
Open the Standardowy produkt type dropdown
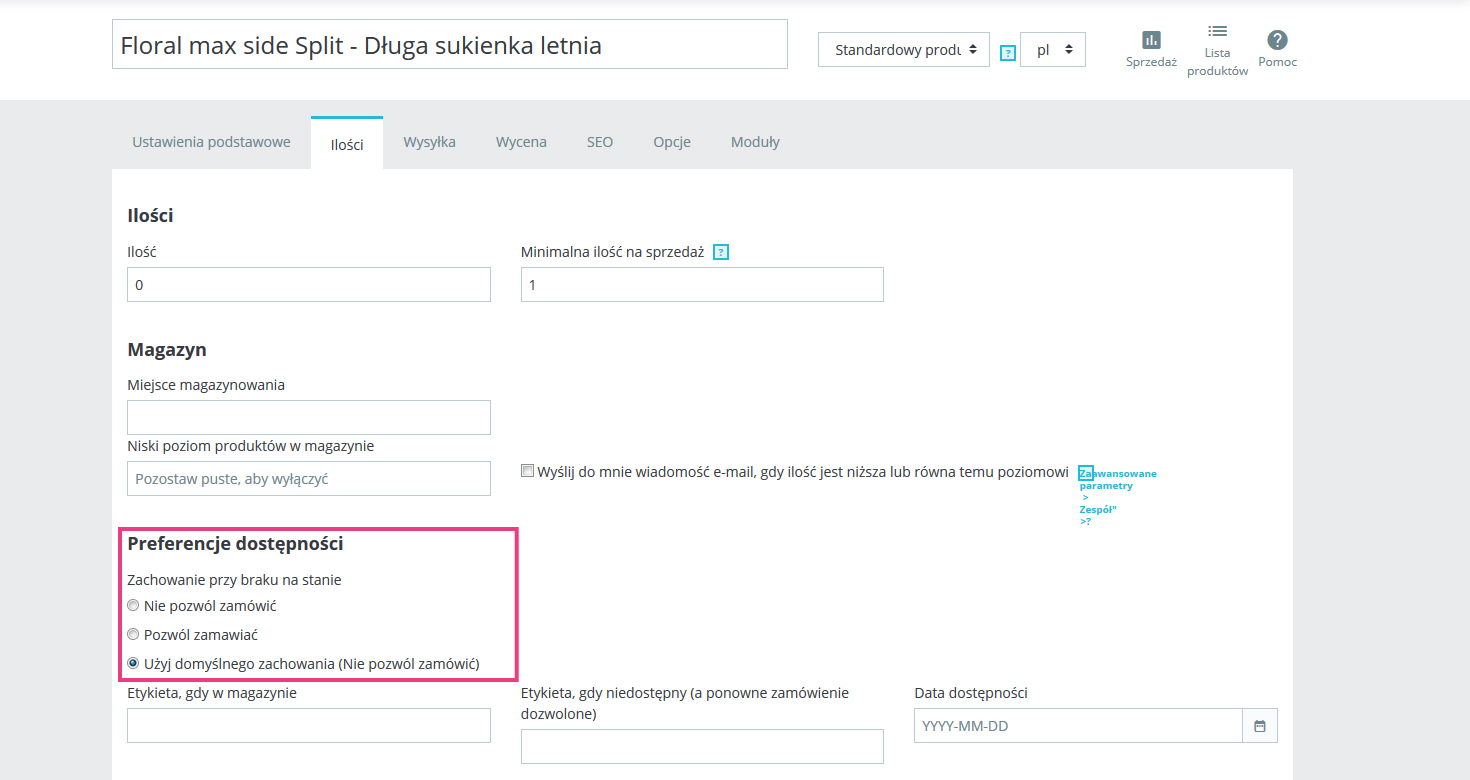[903, 50]
